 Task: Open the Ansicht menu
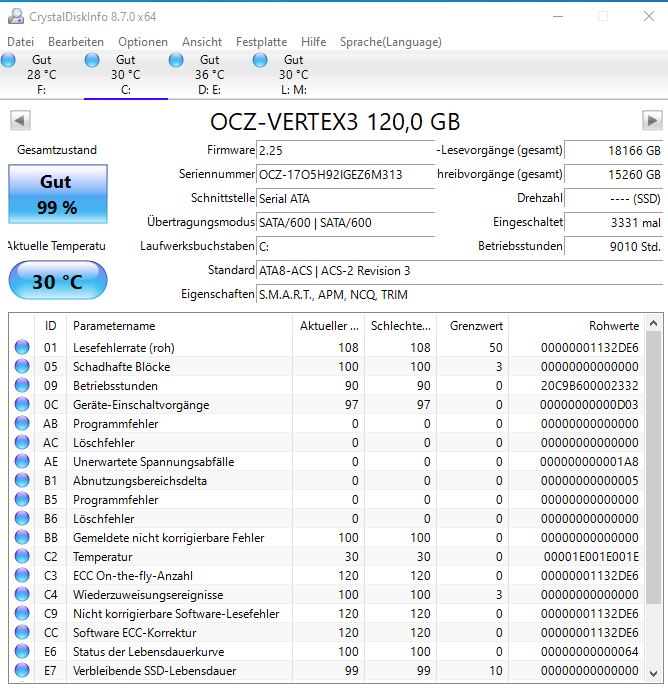tap(202, 42)
